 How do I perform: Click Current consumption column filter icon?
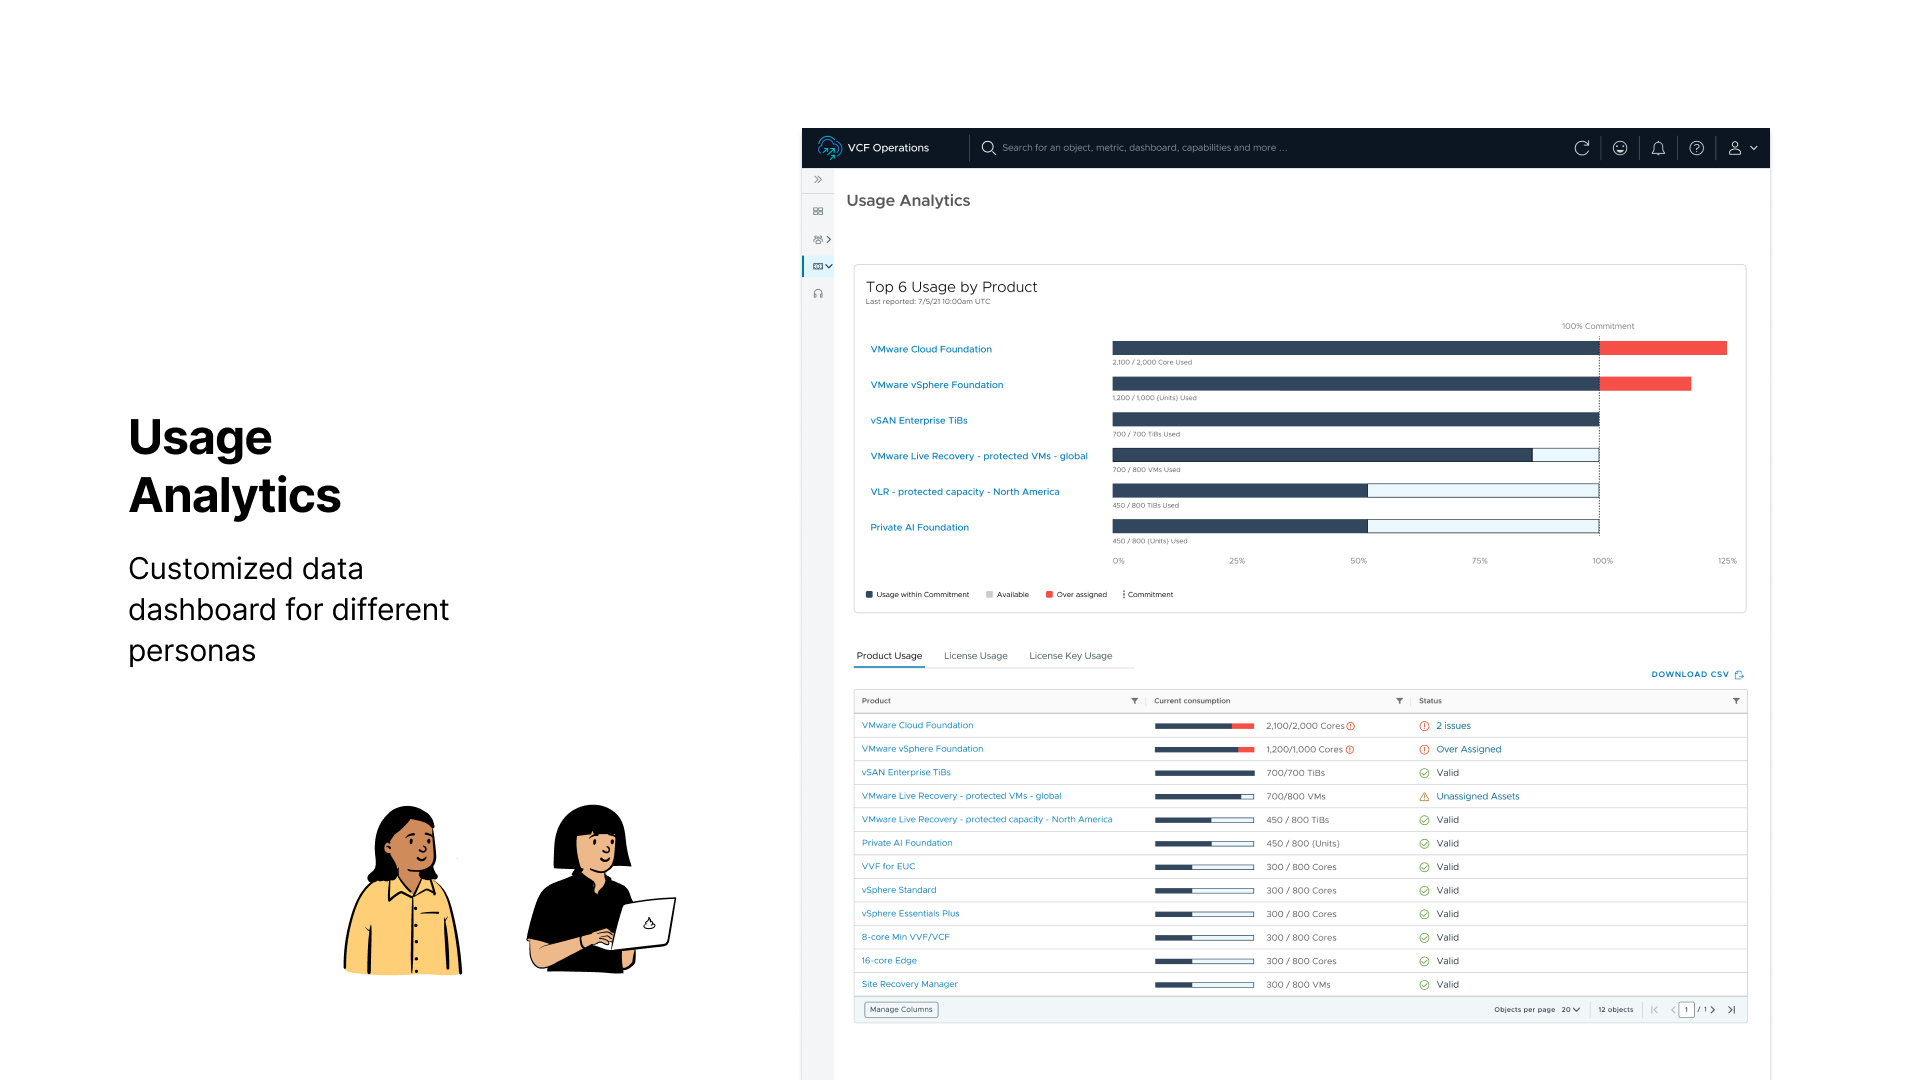(x=1399, y=701)
